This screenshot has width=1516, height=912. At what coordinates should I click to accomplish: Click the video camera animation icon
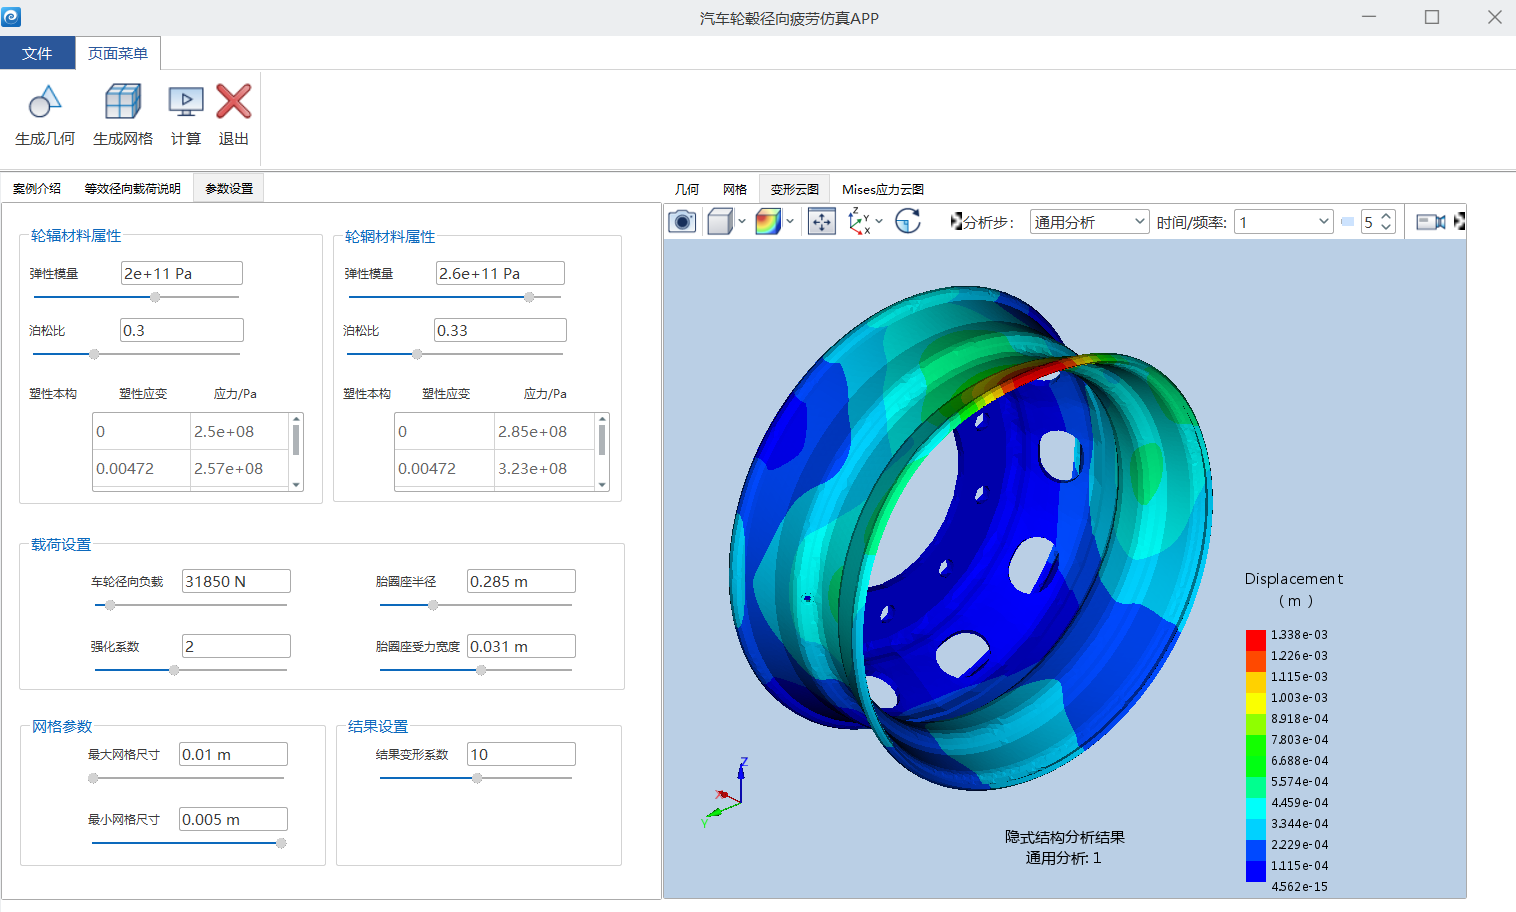pos(1431,222)
